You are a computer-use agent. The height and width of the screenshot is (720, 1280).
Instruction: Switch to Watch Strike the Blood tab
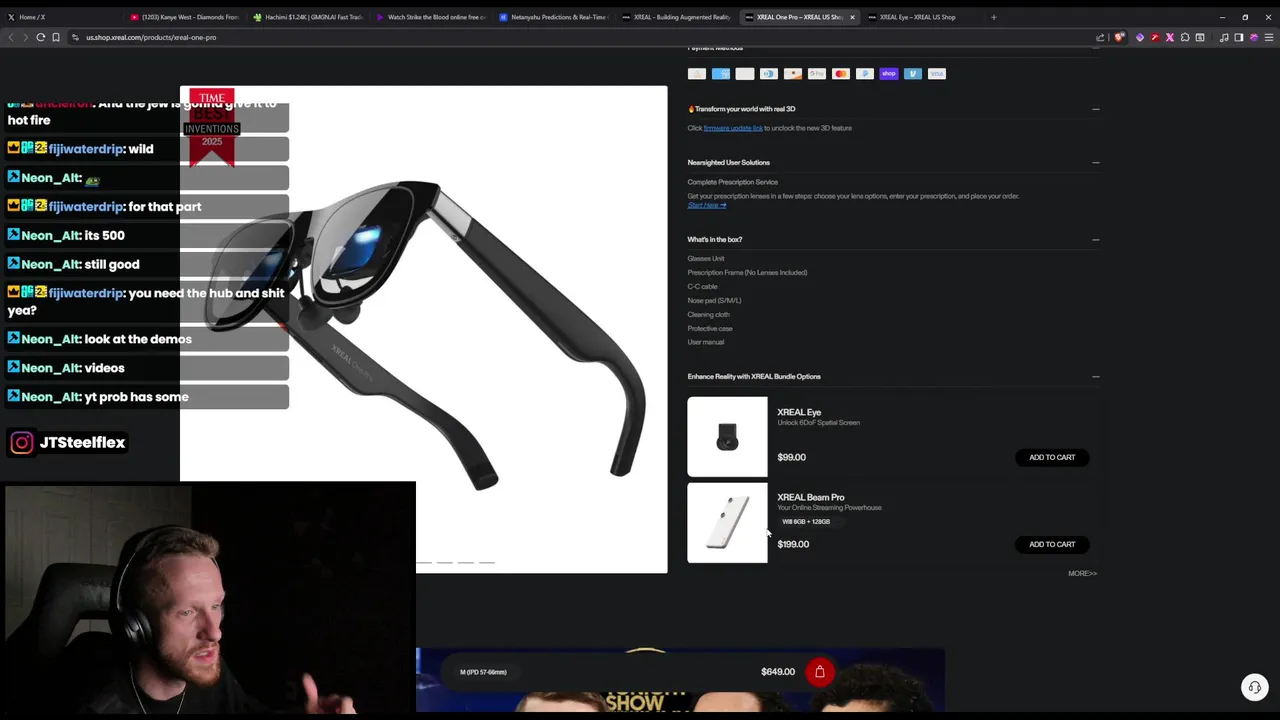tap(431, 17)
